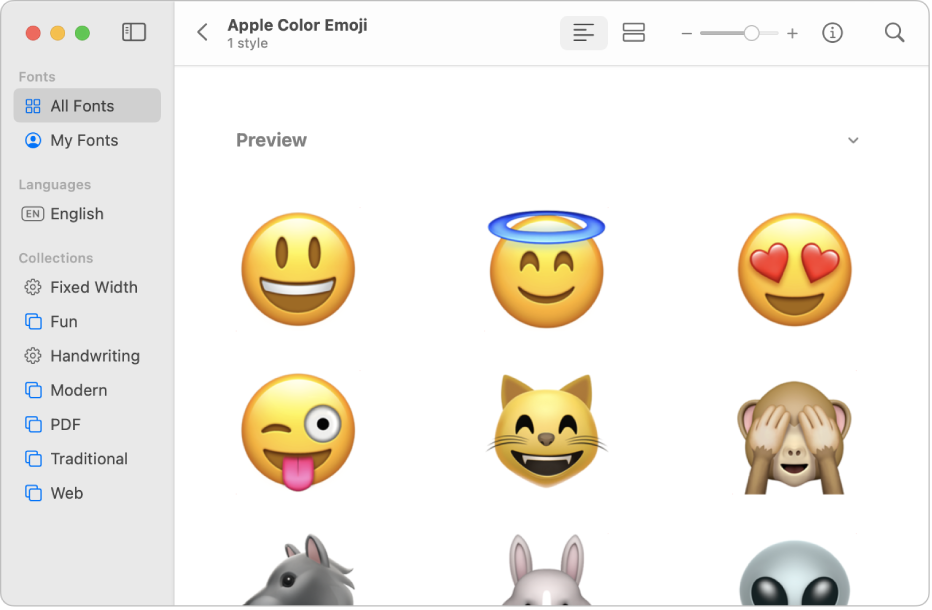Image resolution: width=932 pixels, height=610 pixels.
Task: Toggle the sidebar visibility icon
Action: [x=134, y=32]
